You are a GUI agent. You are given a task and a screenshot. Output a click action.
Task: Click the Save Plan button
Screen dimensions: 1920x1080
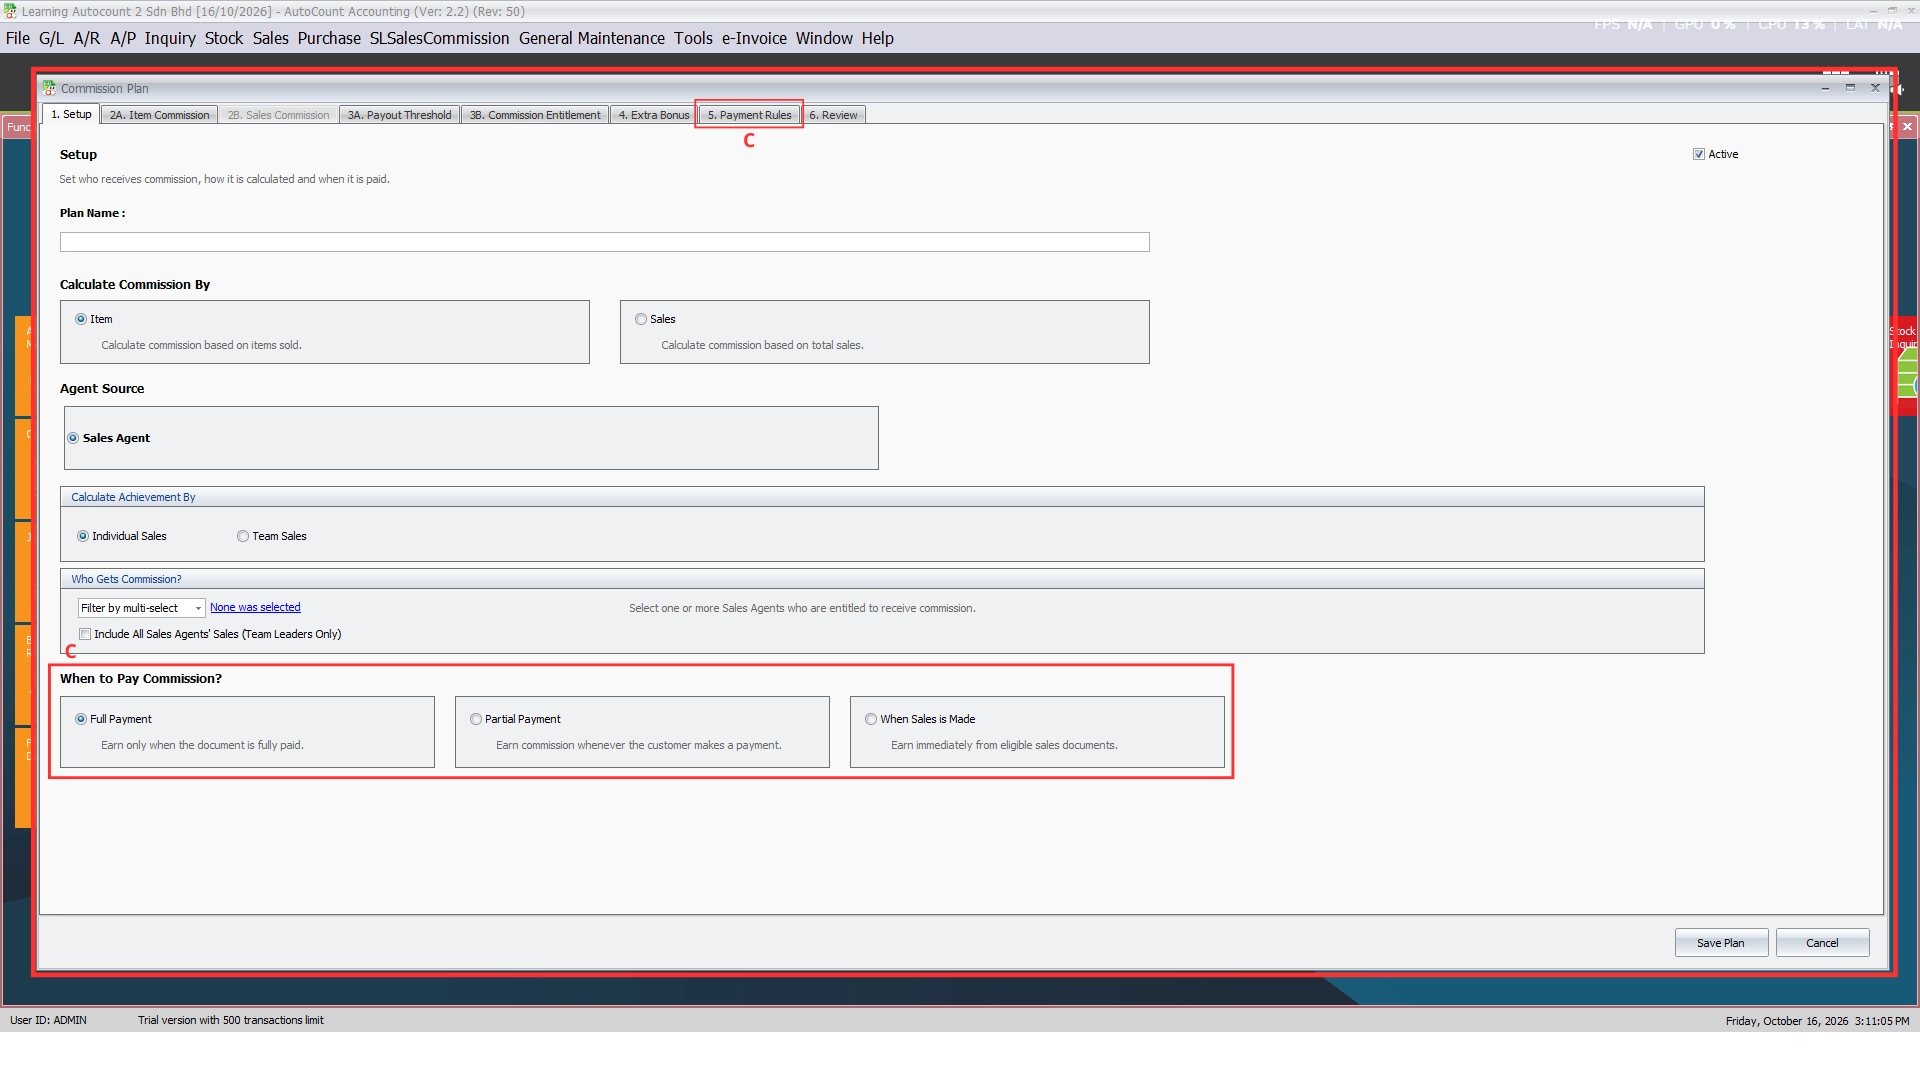1721,943
